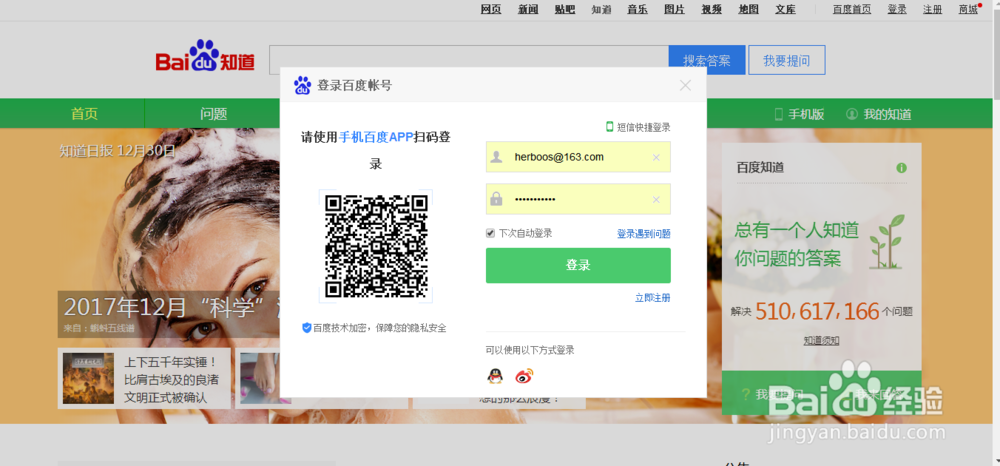The width and height of the screenshot is (1000, 466).
Task: Open the 图片 top navigation link
Action: point(674,9)
